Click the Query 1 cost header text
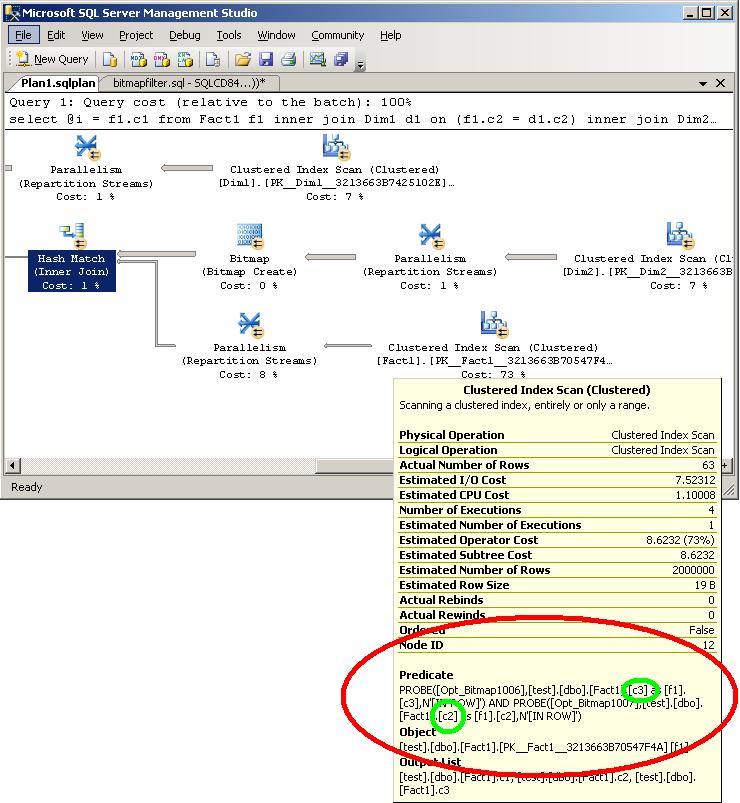740x803 pixels. (x=210, y=102)
